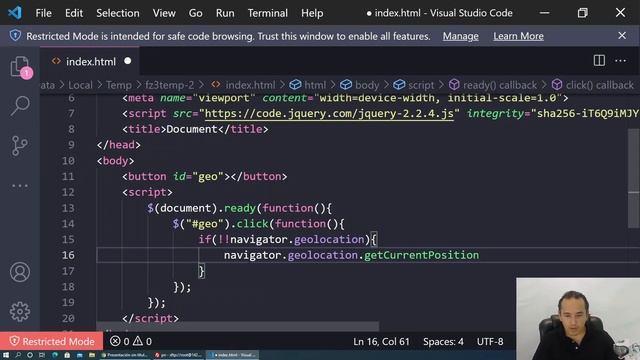Viewport: 640px width, 360px height.
Task: Click the Presentación taskbar window button
Action: [x=125, y=355]
